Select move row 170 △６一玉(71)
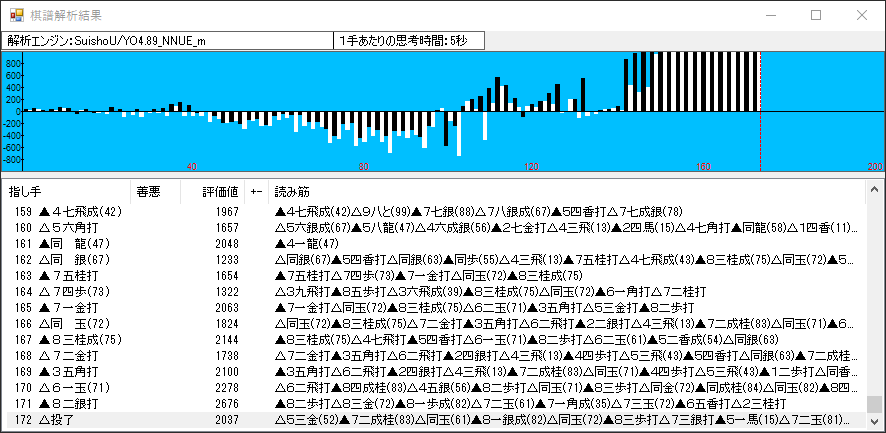 pos(434,387)
